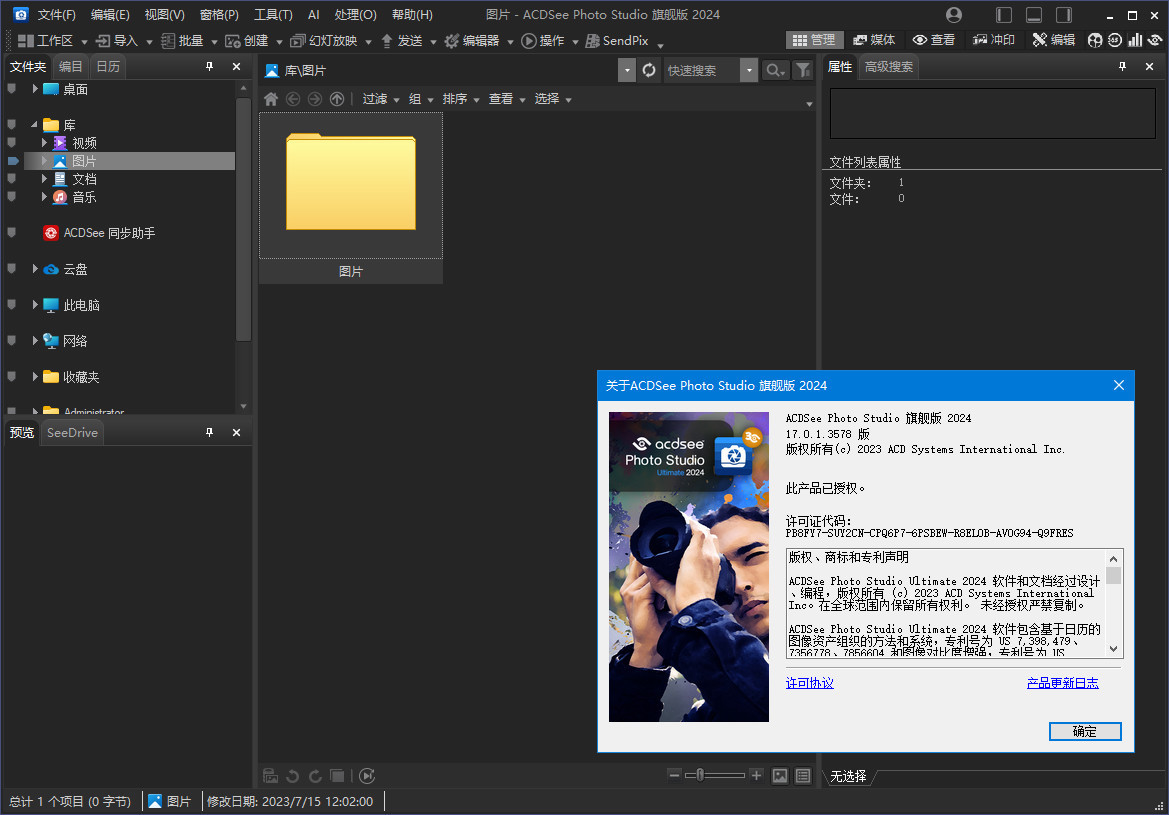Open the filter funnel icon by search
The height and width of the screenshot is (815, 1169).
802,70
